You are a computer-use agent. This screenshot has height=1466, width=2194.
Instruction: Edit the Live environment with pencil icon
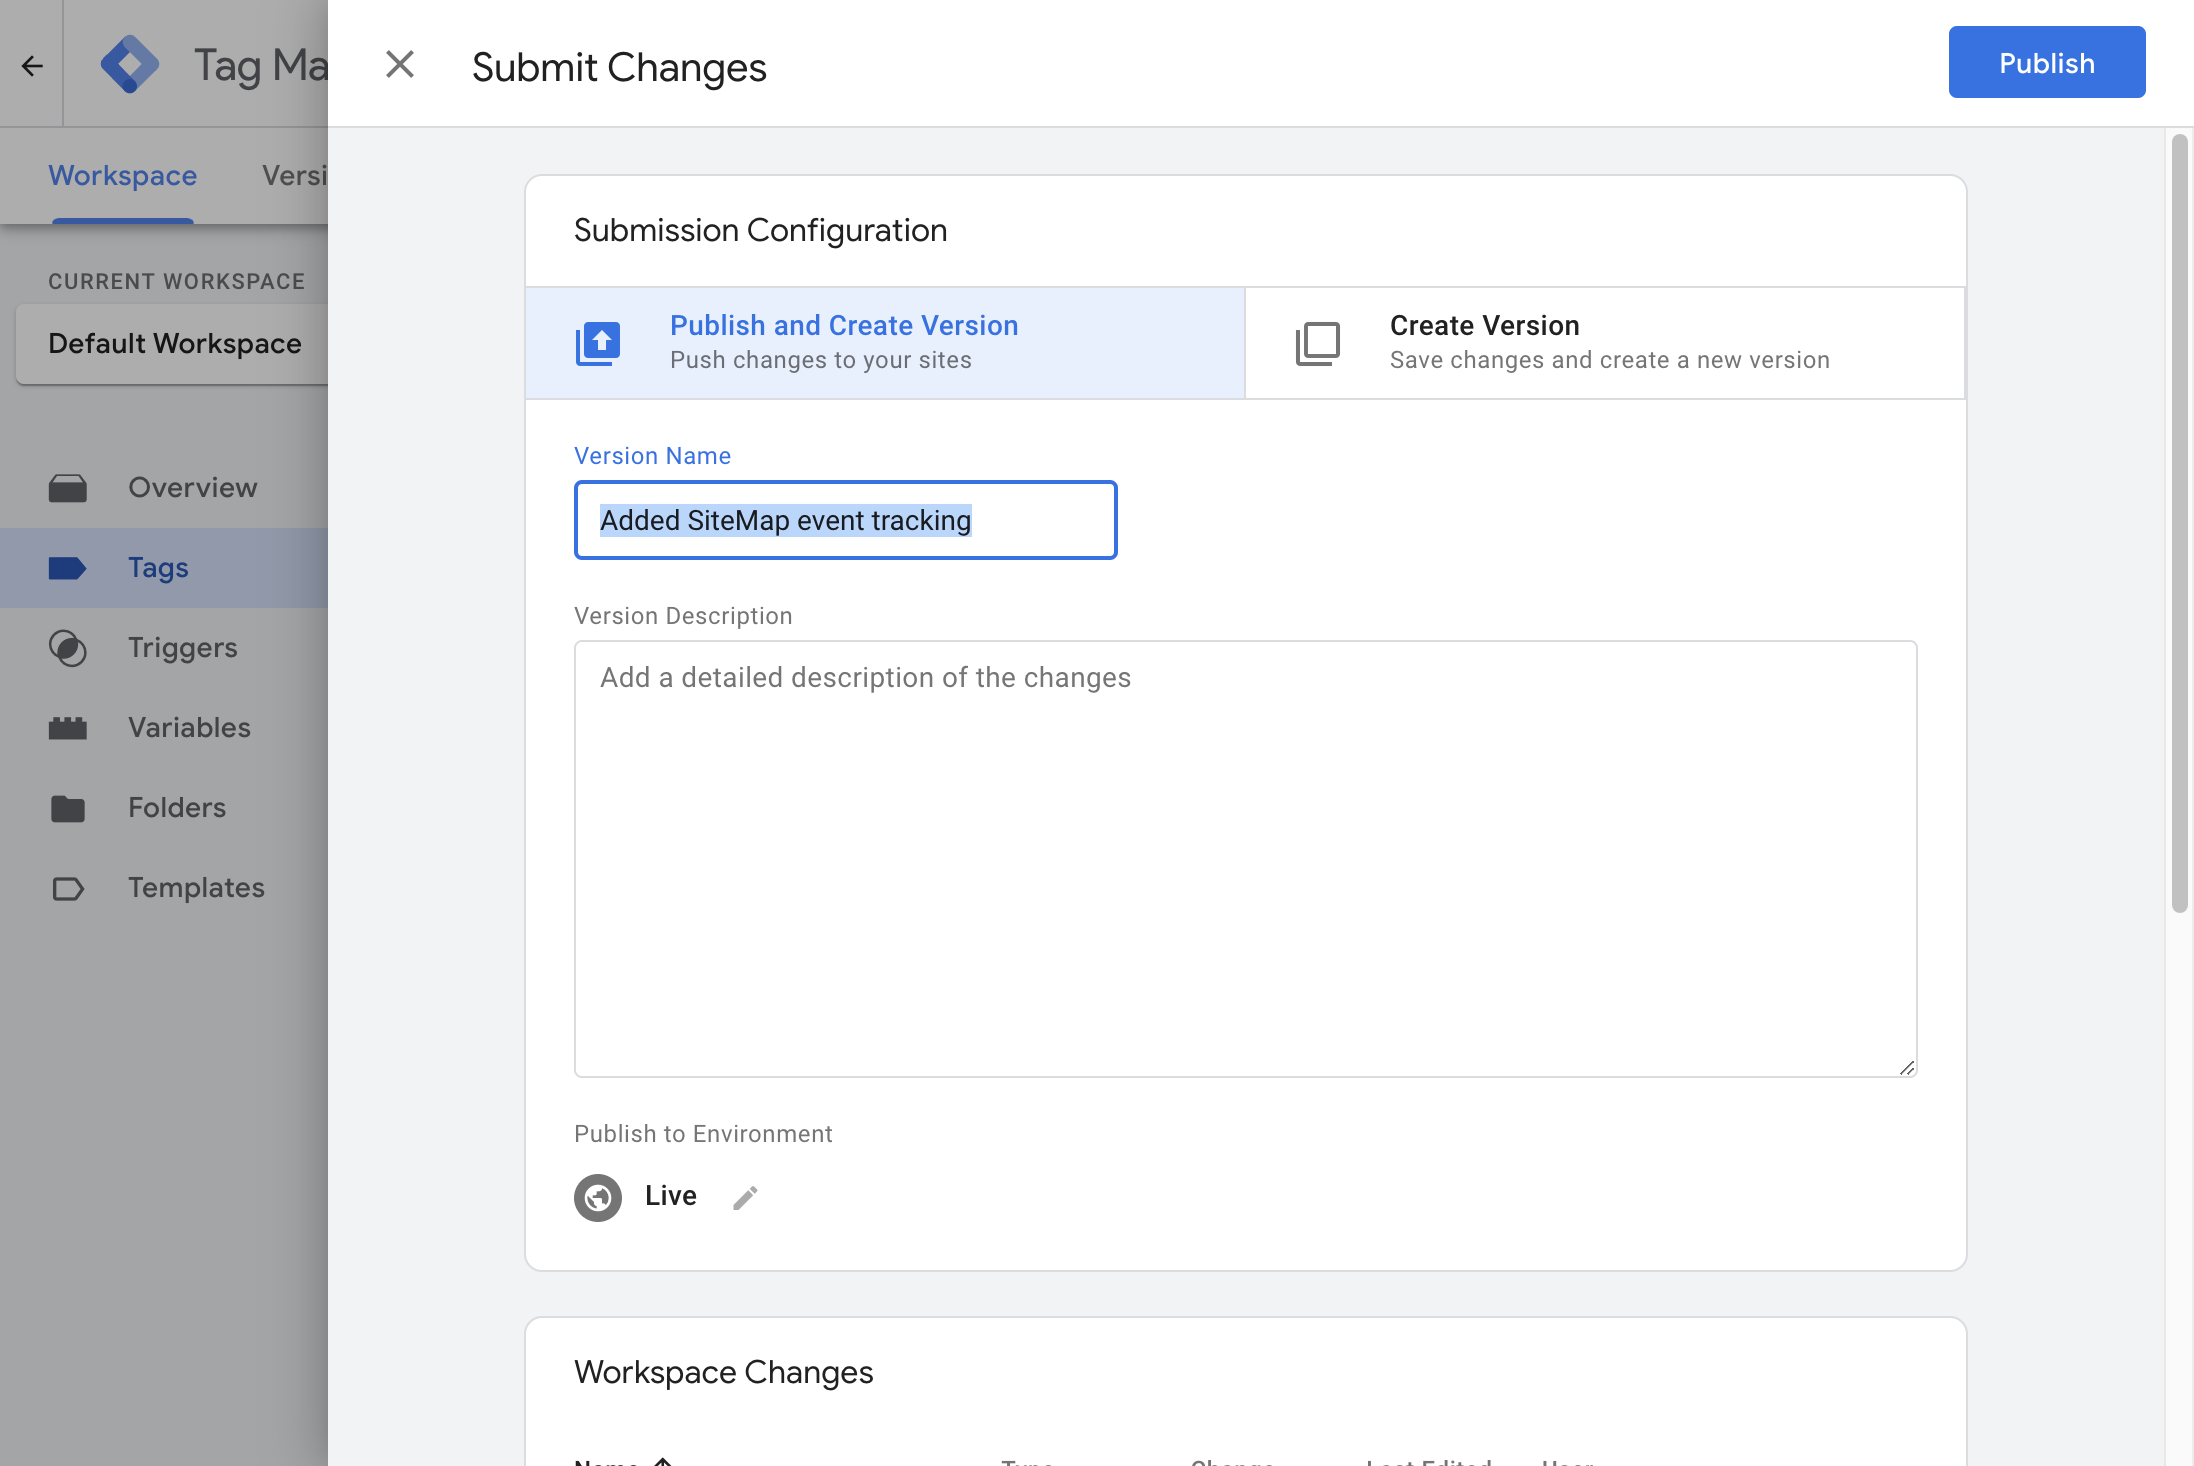click(x=745, y=1197)
